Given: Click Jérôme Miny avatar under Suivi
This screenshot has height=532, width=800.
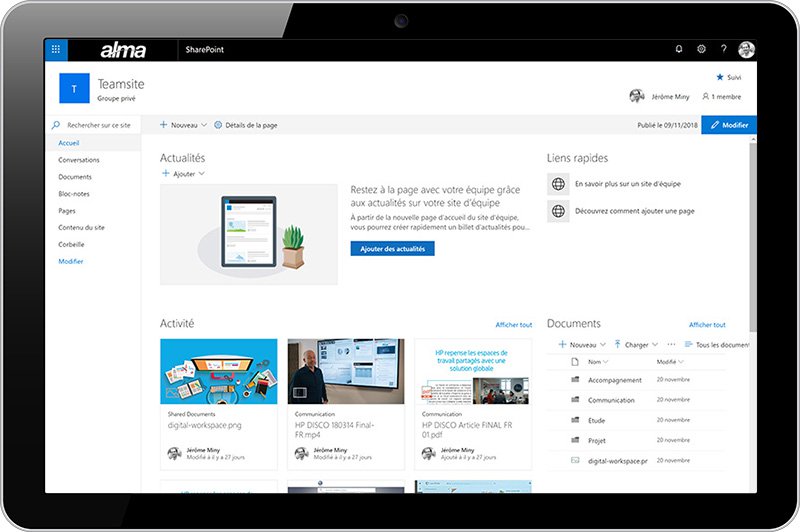Looking at the screenshot, I should point(637,96).
